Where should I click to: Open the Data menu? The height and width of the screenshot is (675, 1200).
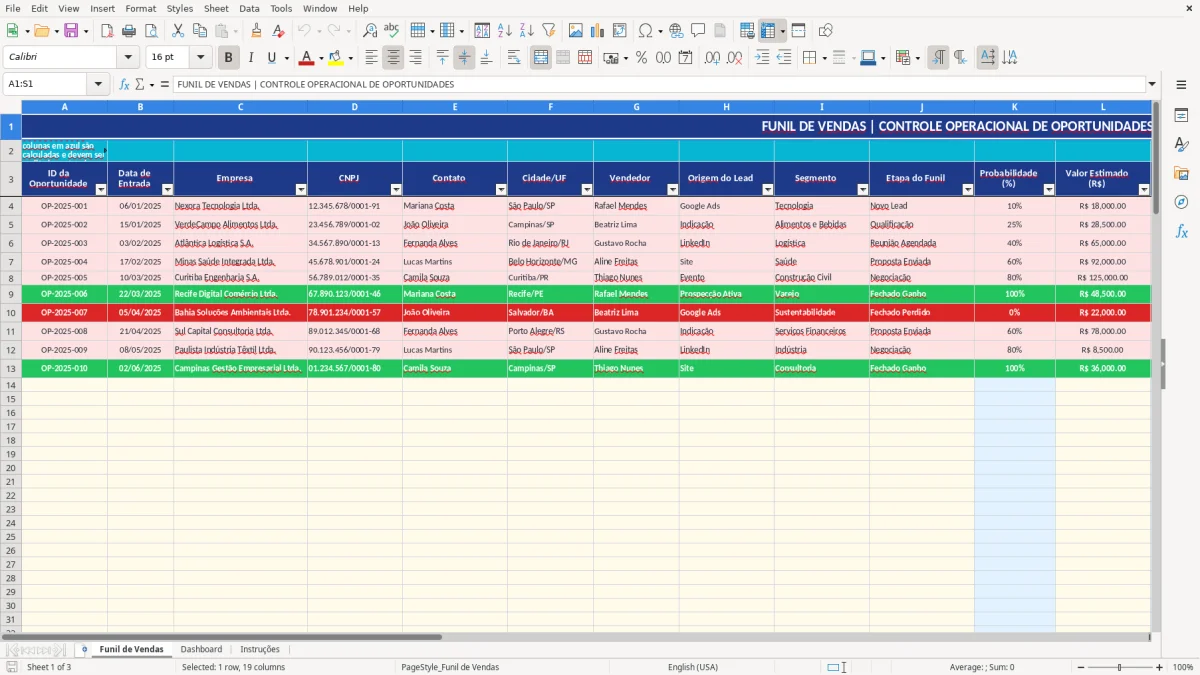click(x=249, y=8)
